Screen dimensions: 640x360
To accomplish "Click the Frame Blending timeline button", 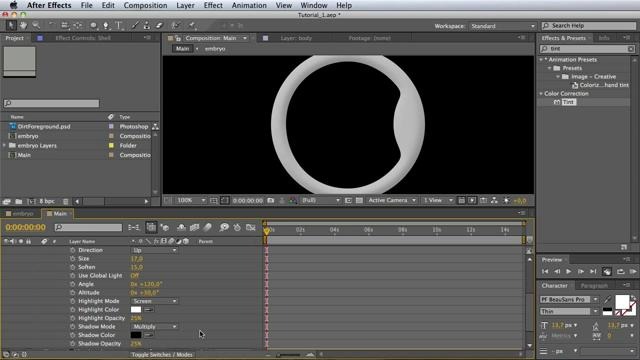I will pos(194,227).
